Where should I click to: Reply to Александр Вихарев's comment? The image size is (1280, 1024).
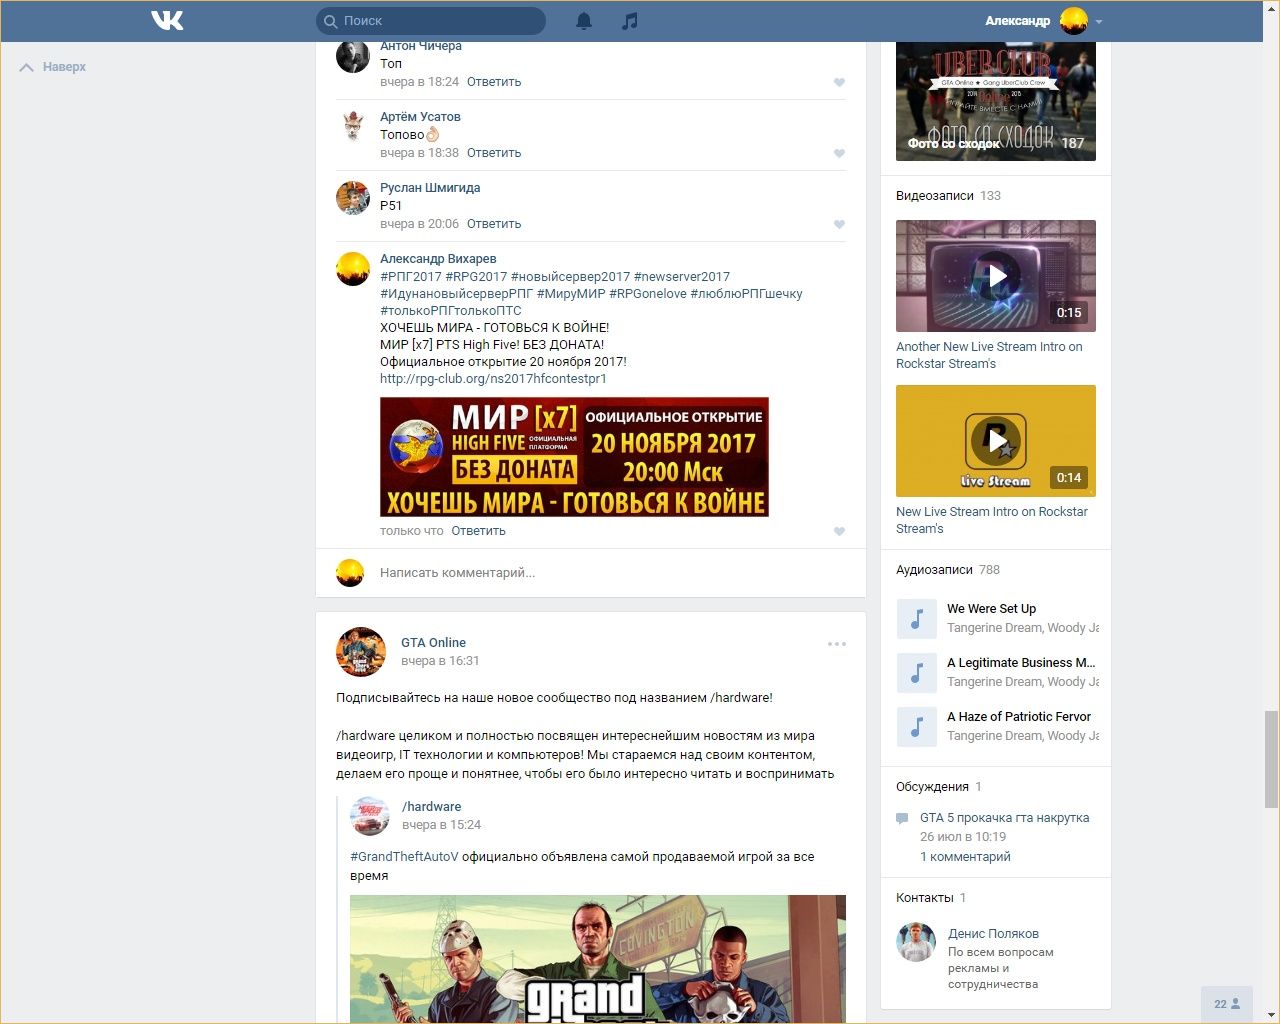(x=478, y=531)
